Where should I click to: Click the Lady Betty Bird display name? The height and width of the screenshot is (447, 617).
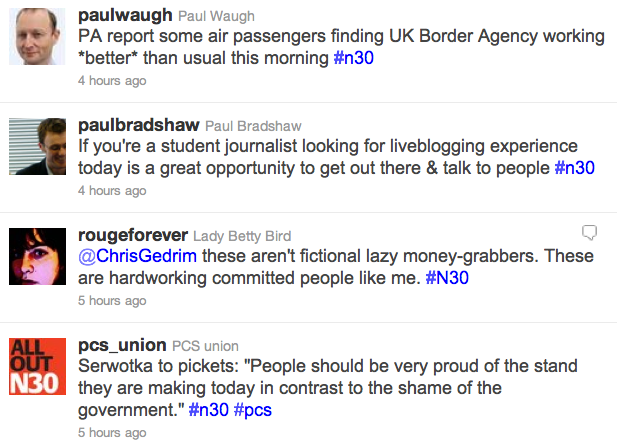[x=242, y=237]
